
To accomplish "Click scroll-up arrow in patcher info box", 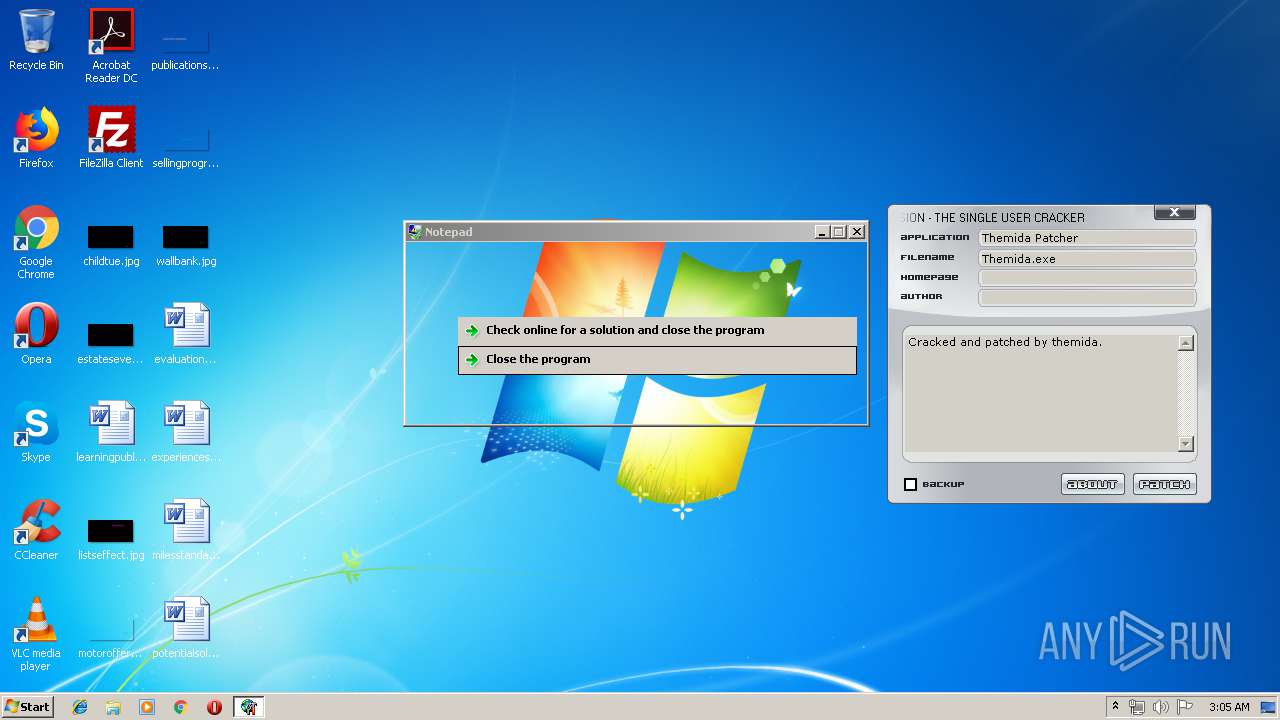I will [1186, 343].
